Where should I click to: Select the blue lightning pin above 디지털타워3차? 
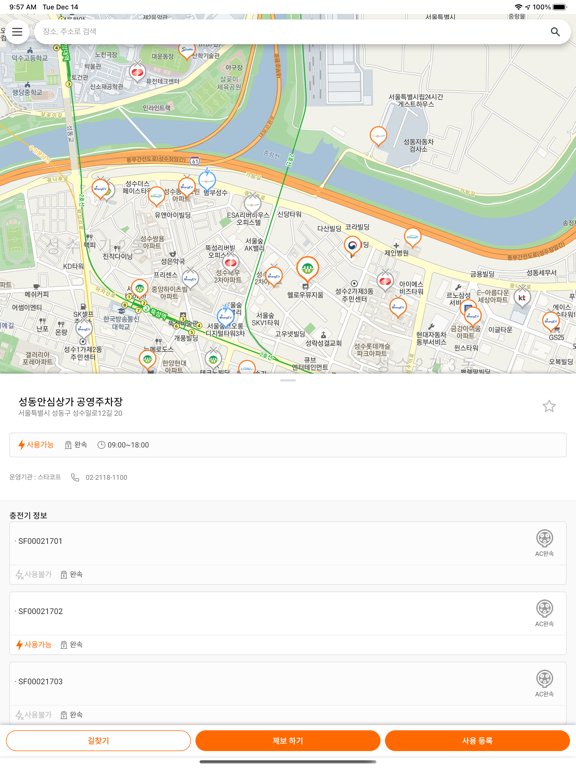pos(226,316)
